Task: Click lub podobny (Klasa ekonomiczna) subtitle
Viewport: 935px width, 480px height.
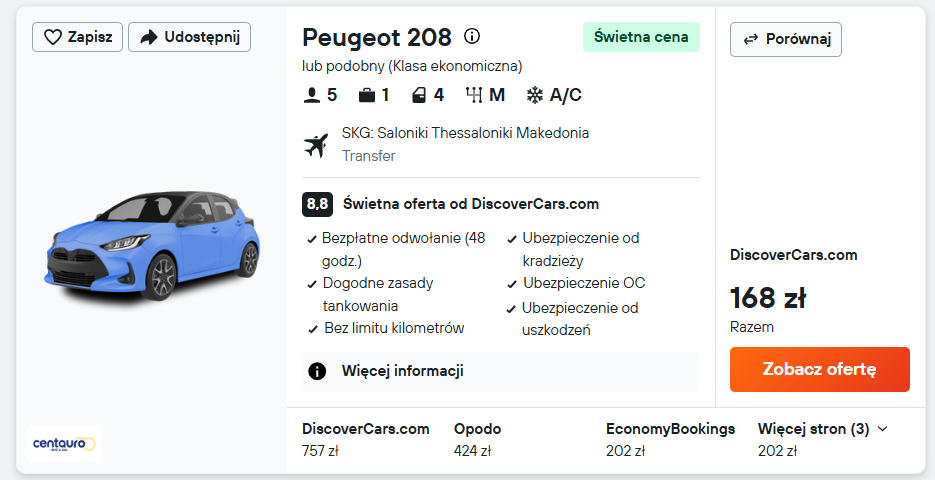Action: [x=412, y=66]
